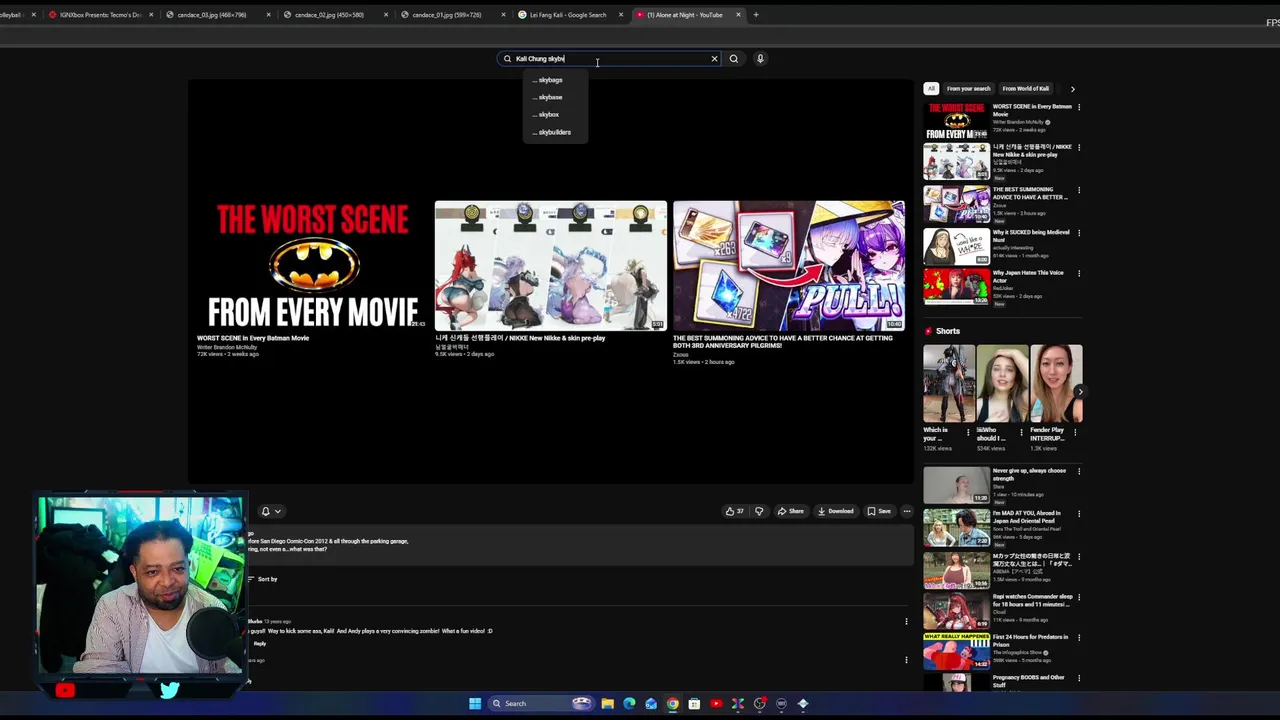Like the video with thumbs up
This screenshot has width=1280, height=720.
tap(734, 511)
